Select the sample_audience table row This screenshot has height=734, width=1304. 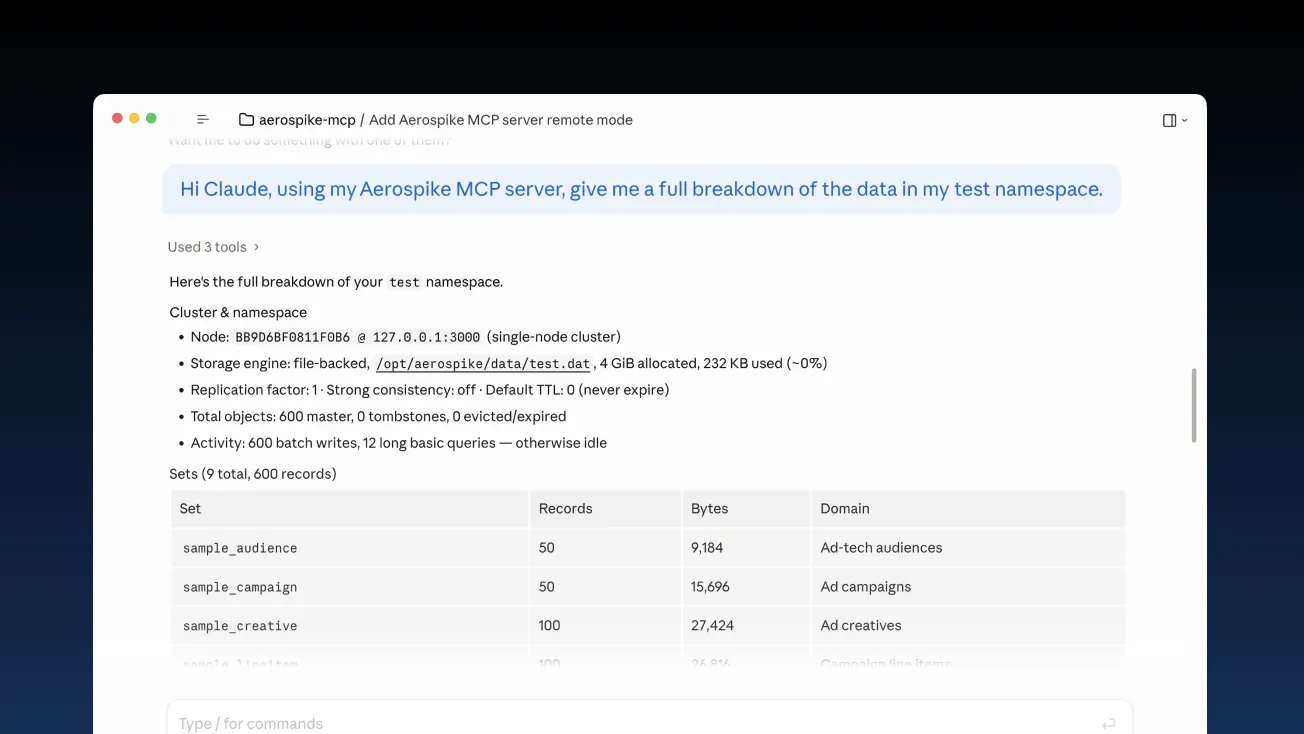point(400,547)
